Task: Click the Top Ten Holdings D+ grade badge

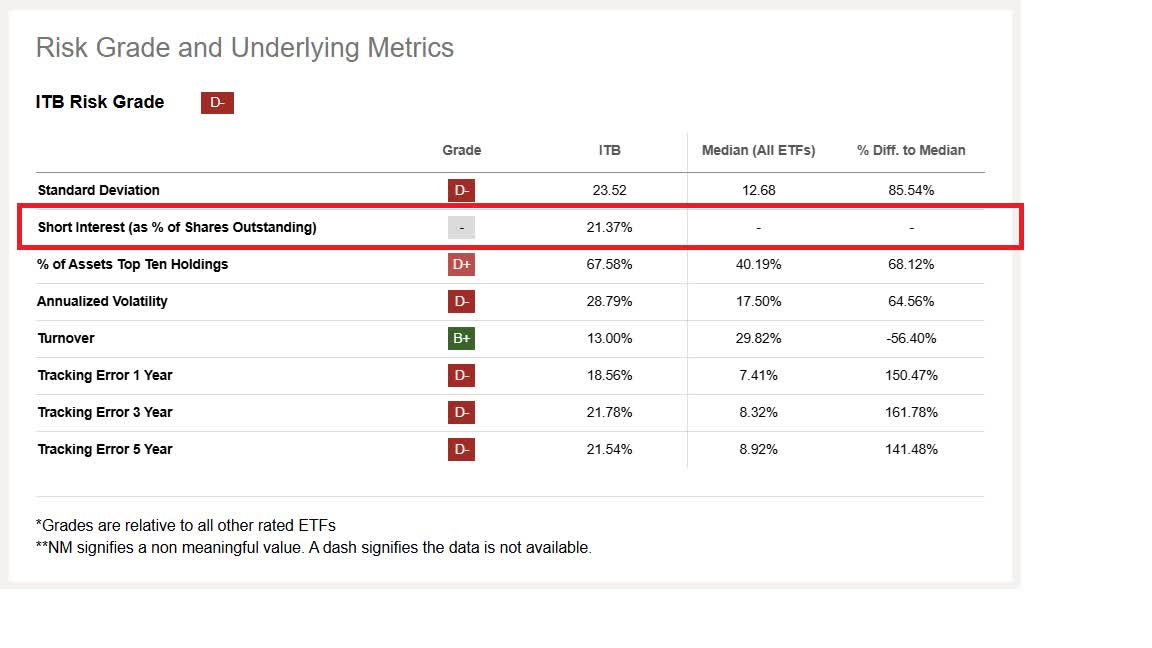Action: pyautogui.click(x=461, y=264)
